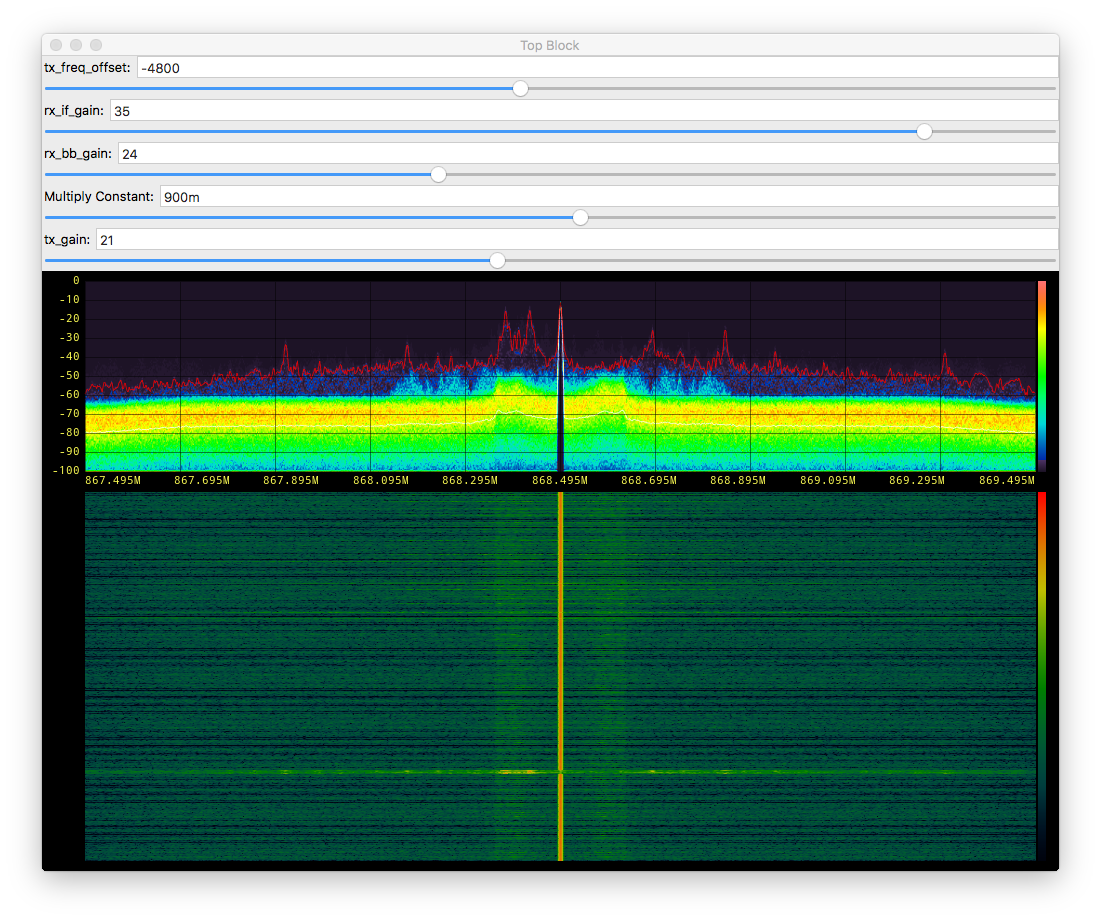The height and width of the screenshot is (921, 1101).
Task: Select the rx_bb_gain slider handle
Action: [x=438, y=175]
